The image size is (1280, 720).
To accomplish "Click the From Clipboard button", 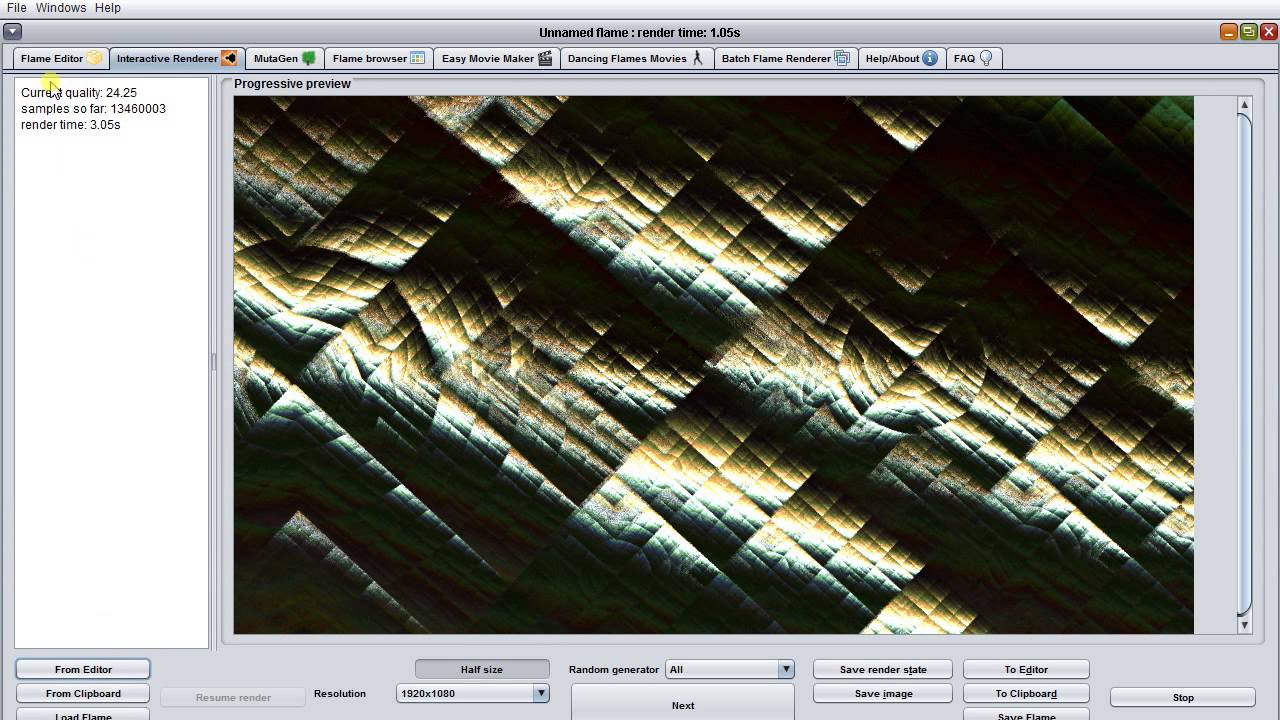I will tap(83, 693).
